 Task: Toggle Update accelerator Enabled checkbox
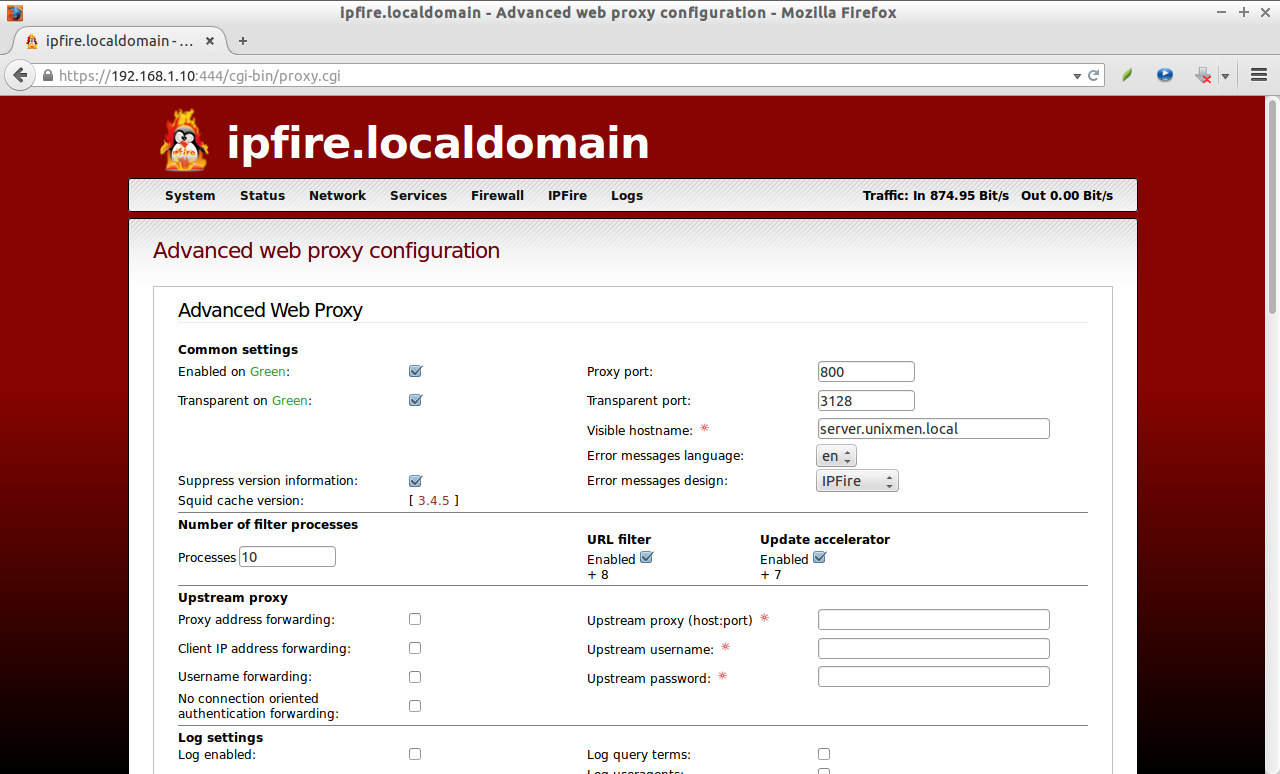pyautogui.click(x=819, y=558)
